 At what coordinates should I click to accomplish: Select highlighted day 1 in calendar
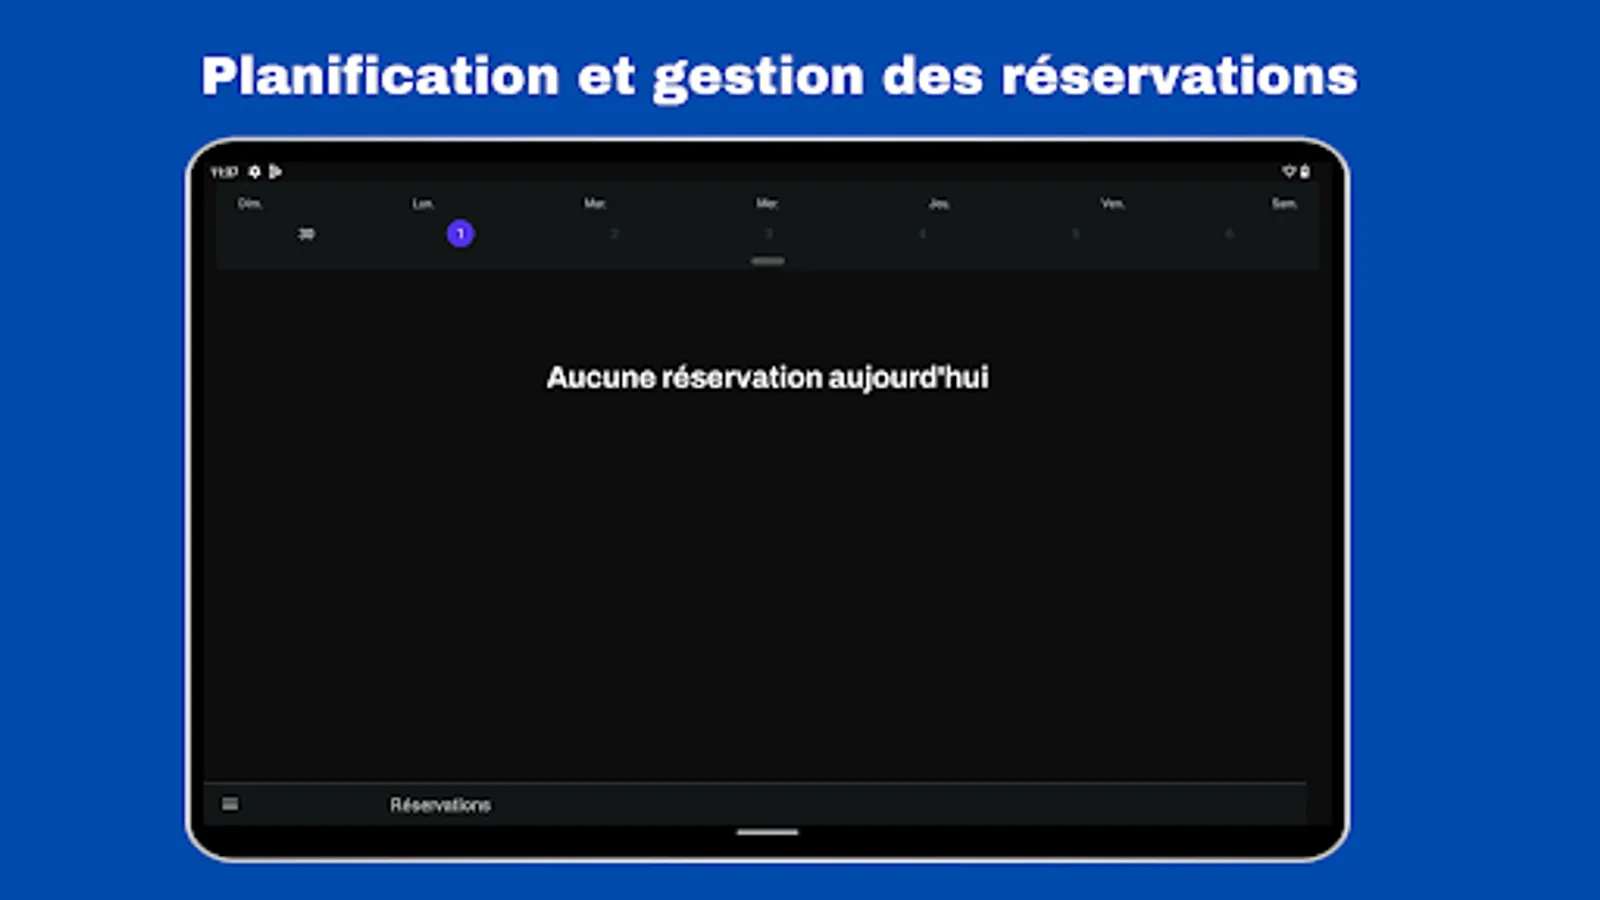click(460, 234)
